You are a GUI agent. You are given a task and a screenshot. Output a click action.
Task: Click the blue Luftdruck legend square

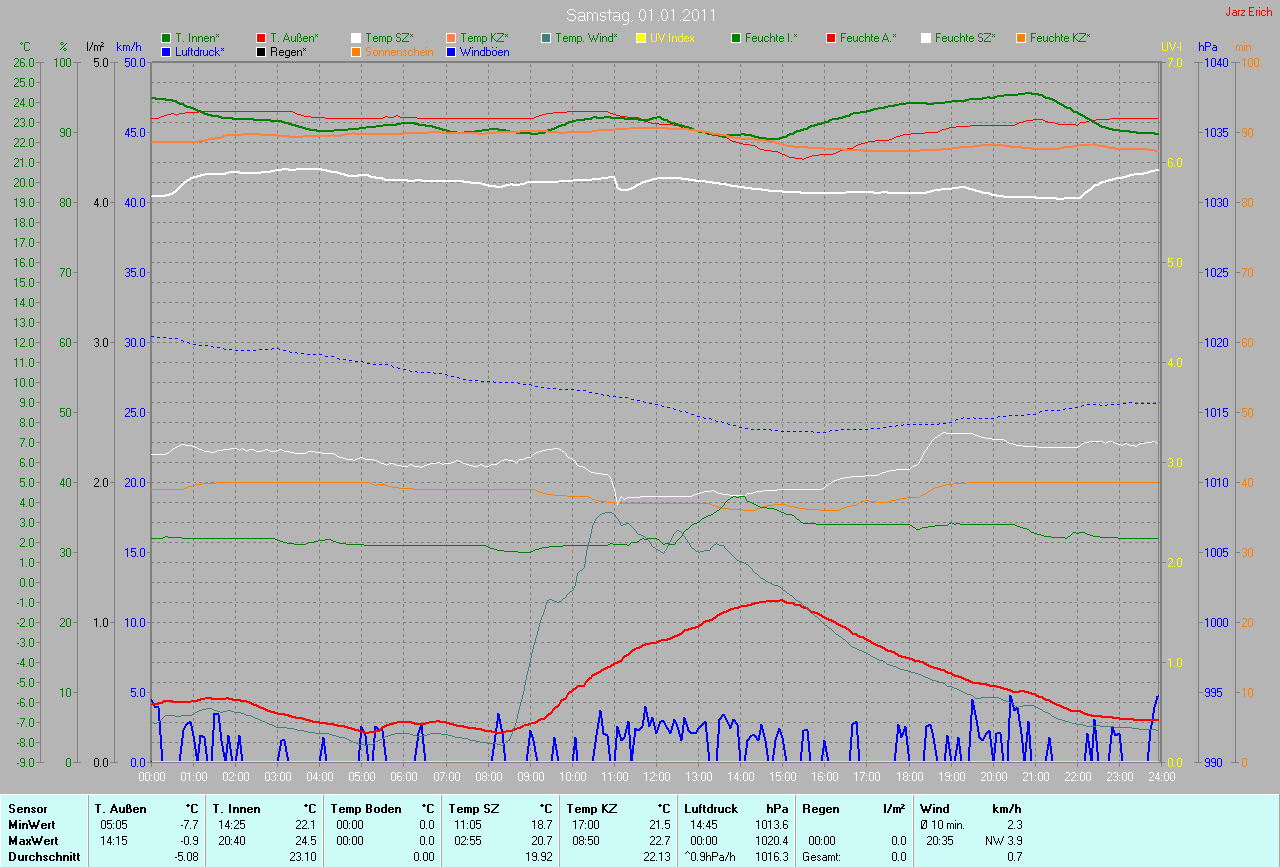point(166,51)
